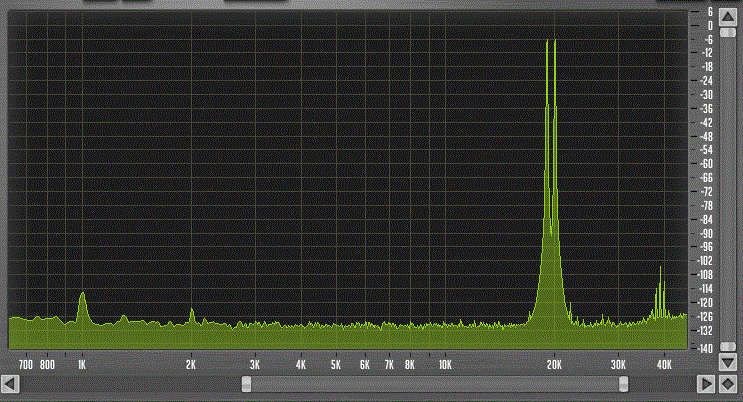743x402 pixels.
Task: Click the -96 dB level label
Action: click(707, 247)
